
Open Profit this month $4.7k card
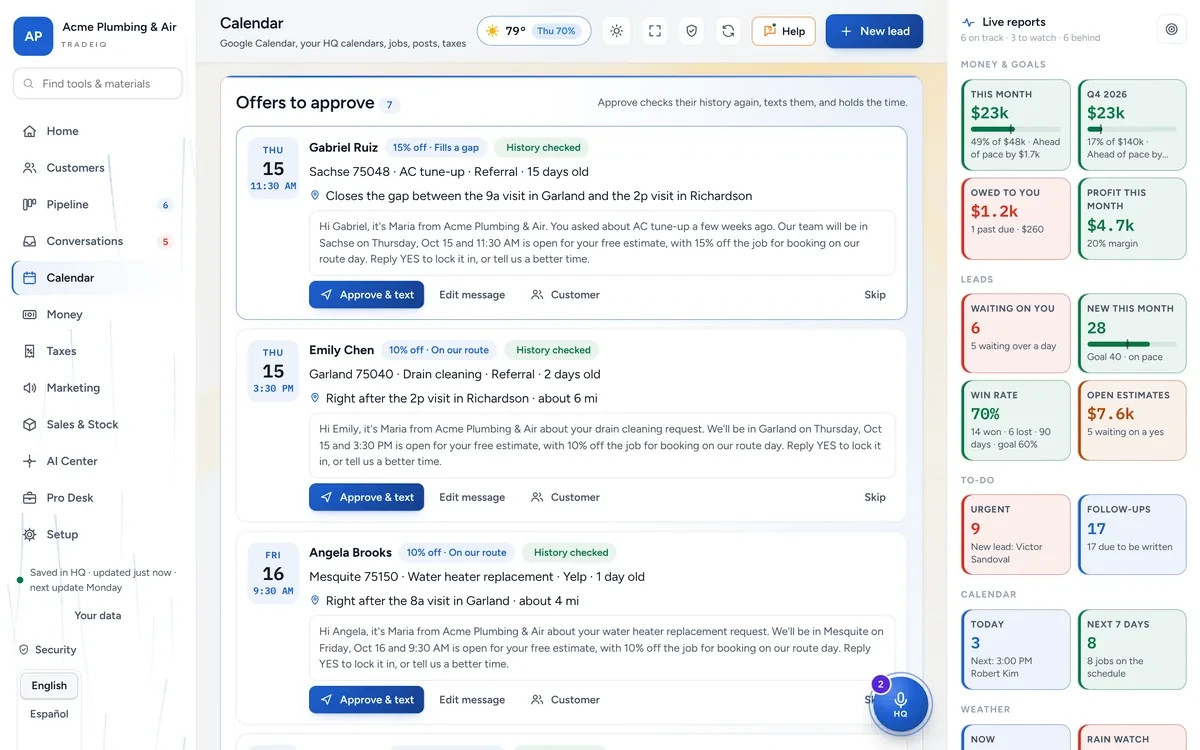1132,219
